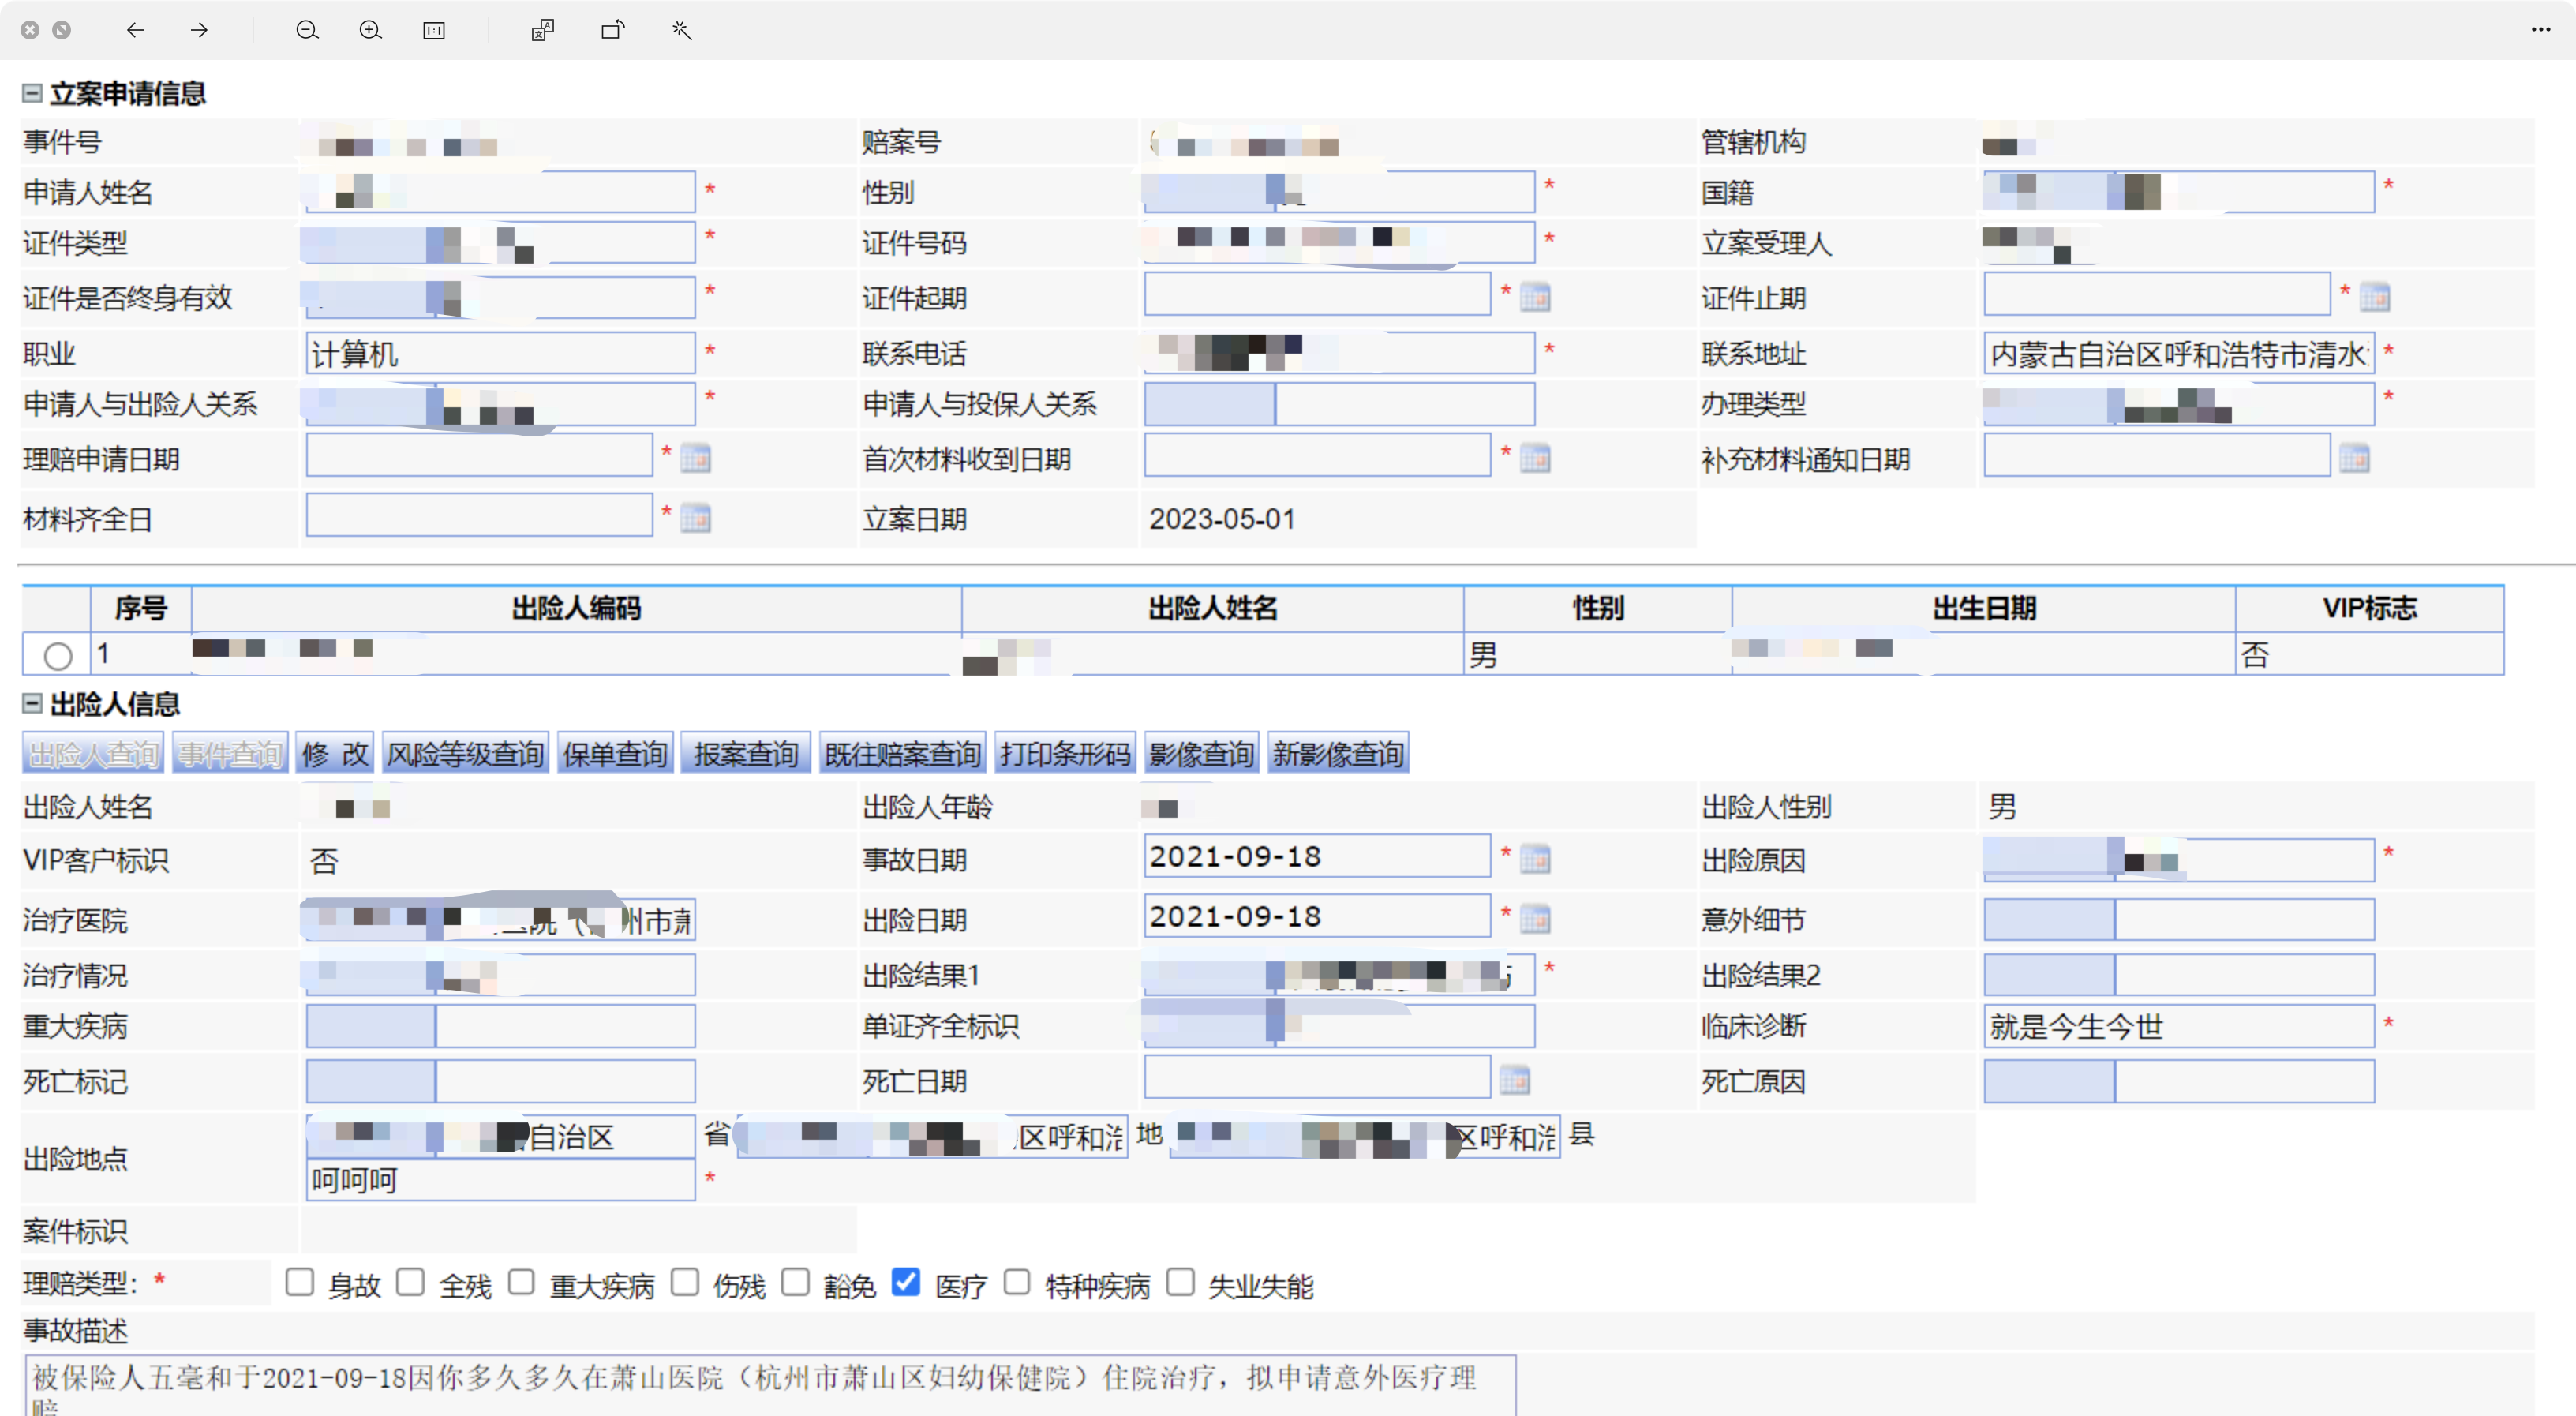
Task: Uncheck the 医疗 claim type
Action: click(x=906, y=1282)
